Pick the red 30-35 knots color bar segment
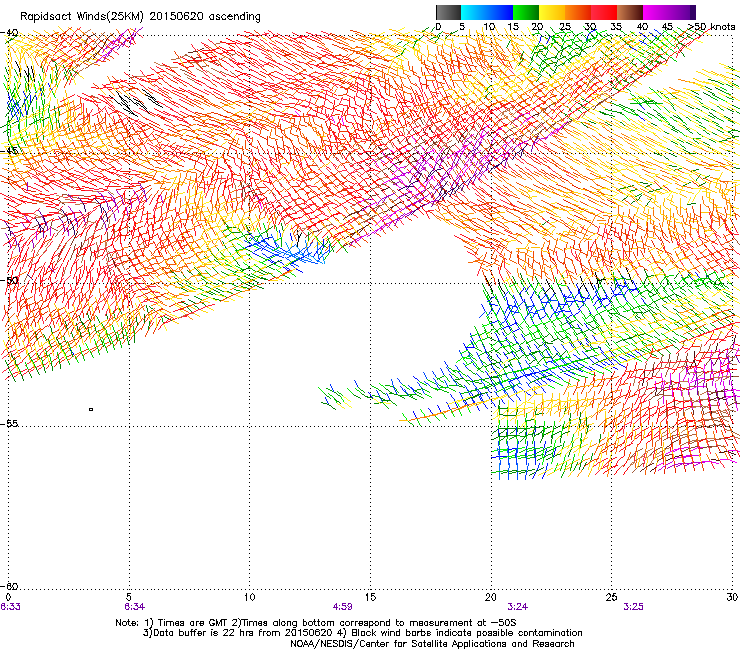This screenshot has height=650, width=740. pos(604,12)
